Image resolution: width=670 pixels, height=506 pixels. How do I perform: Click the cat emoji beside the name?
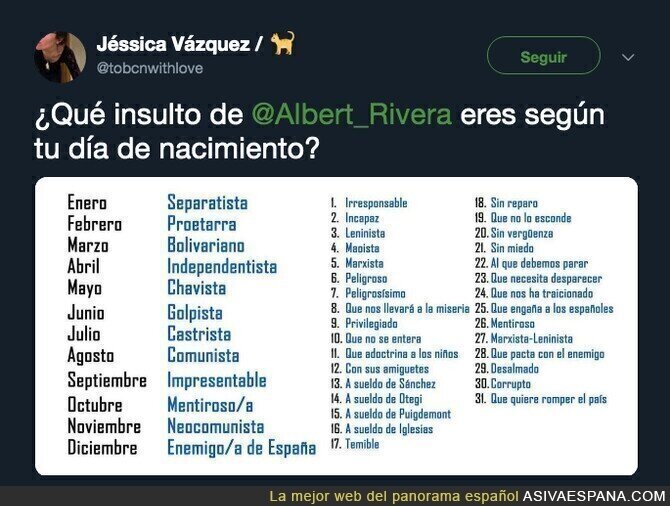[283, 43]
